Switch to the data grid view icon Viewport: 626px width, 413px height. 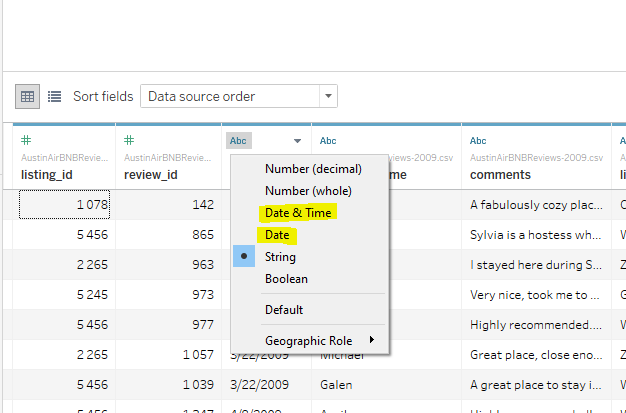pos(28,97)
